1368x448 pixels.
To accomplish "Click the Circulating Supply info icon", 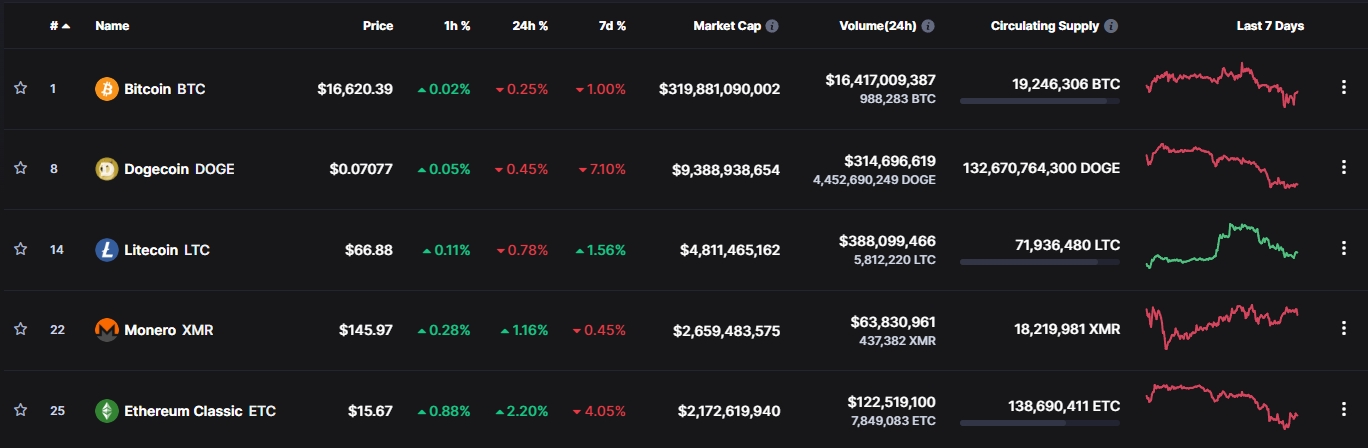I will click(x=1112, y=26).
